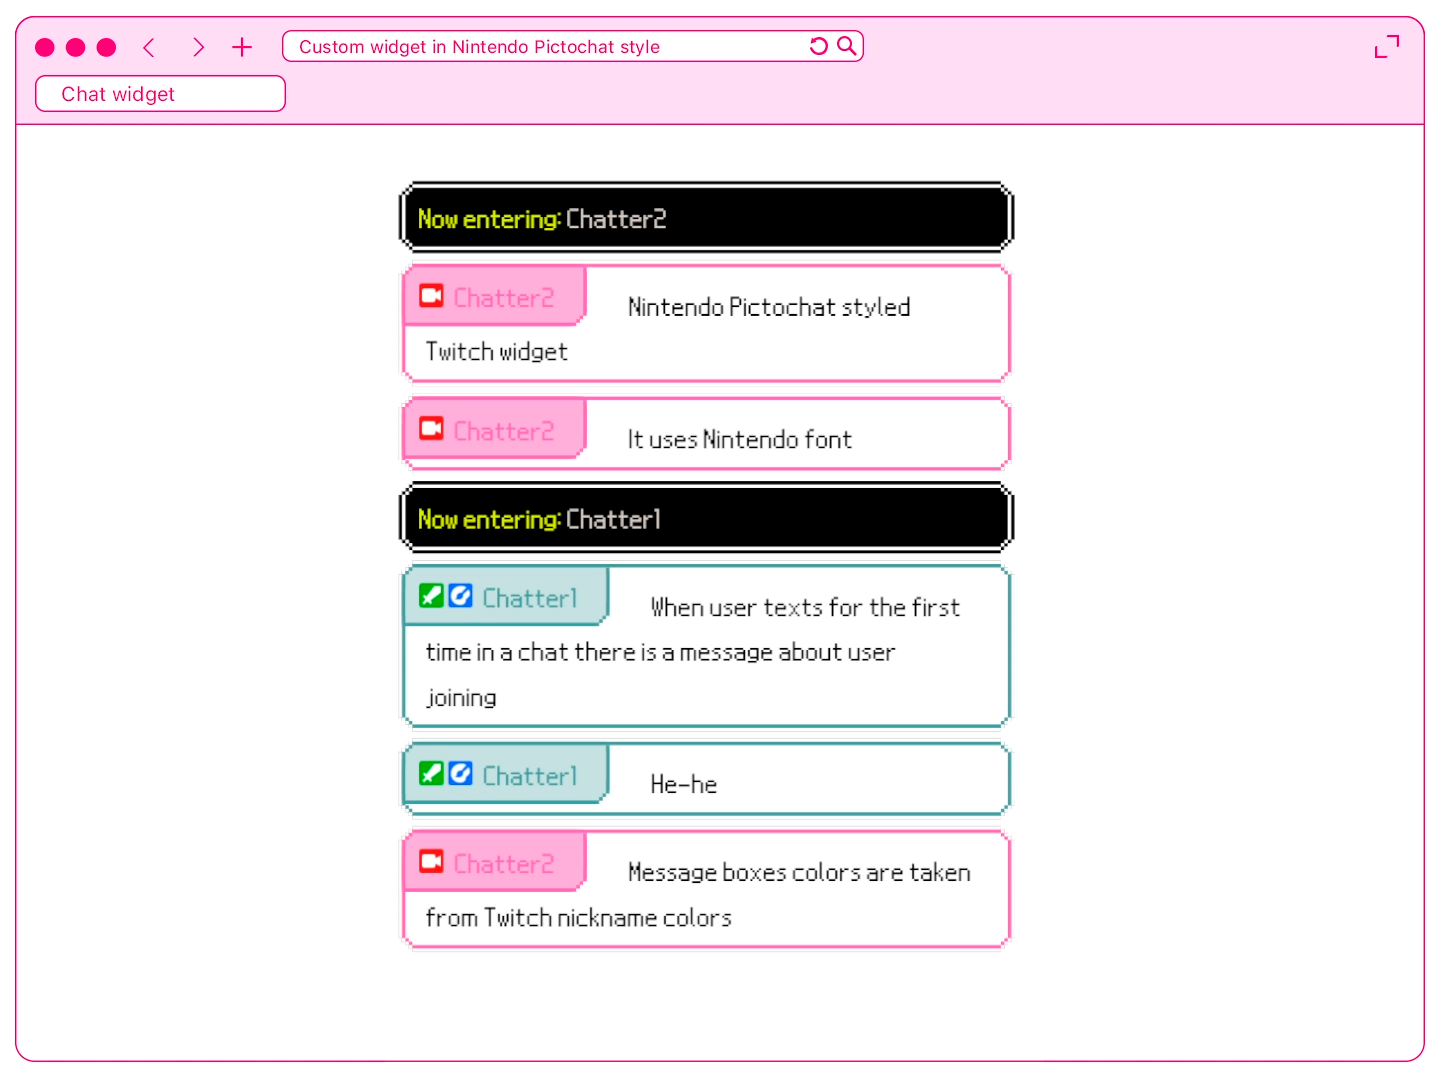Click the address bar with Pictochat title

click(573, 46)
